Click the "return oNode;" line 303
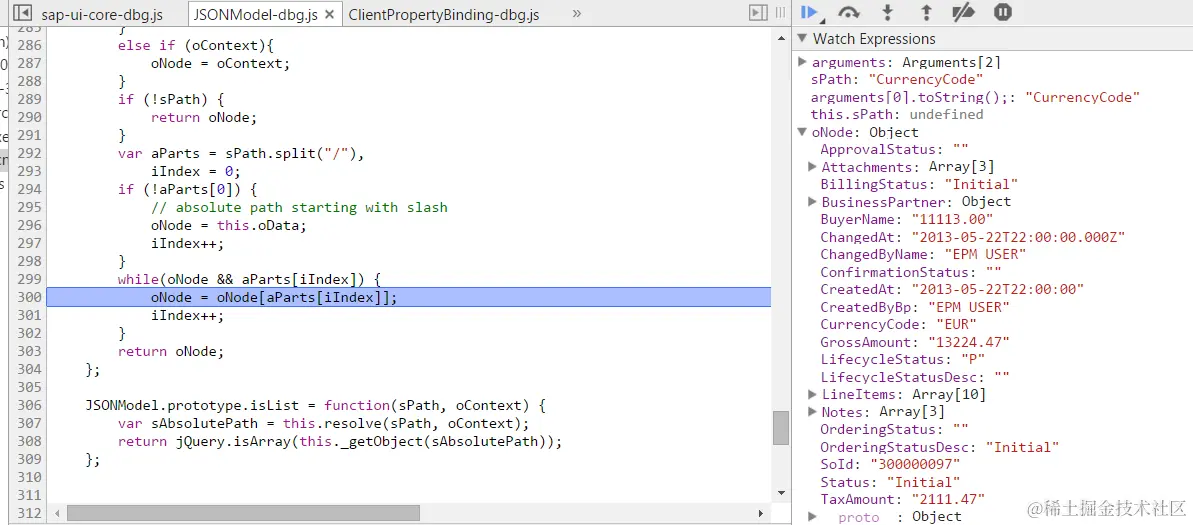The height and width of the screenshot is (525, 1193). tap(171, 352)
